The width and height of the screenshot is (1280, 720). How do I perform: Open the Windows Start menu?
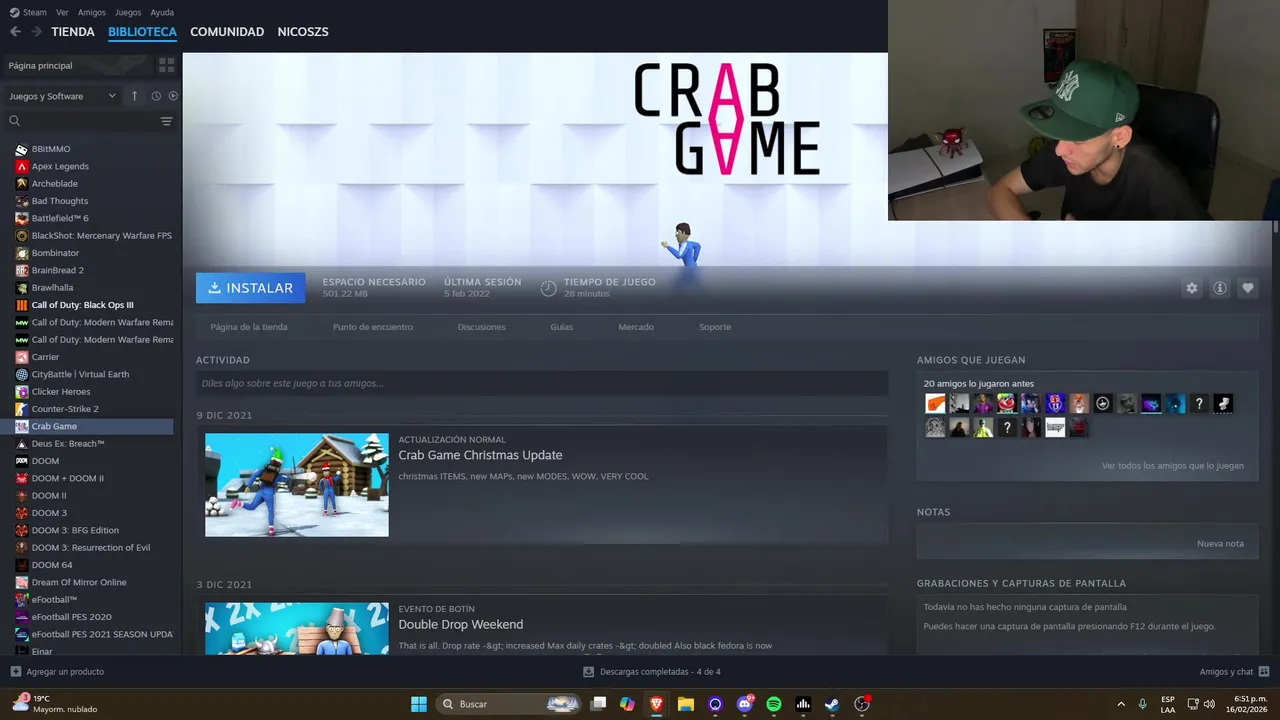point(419,704)
